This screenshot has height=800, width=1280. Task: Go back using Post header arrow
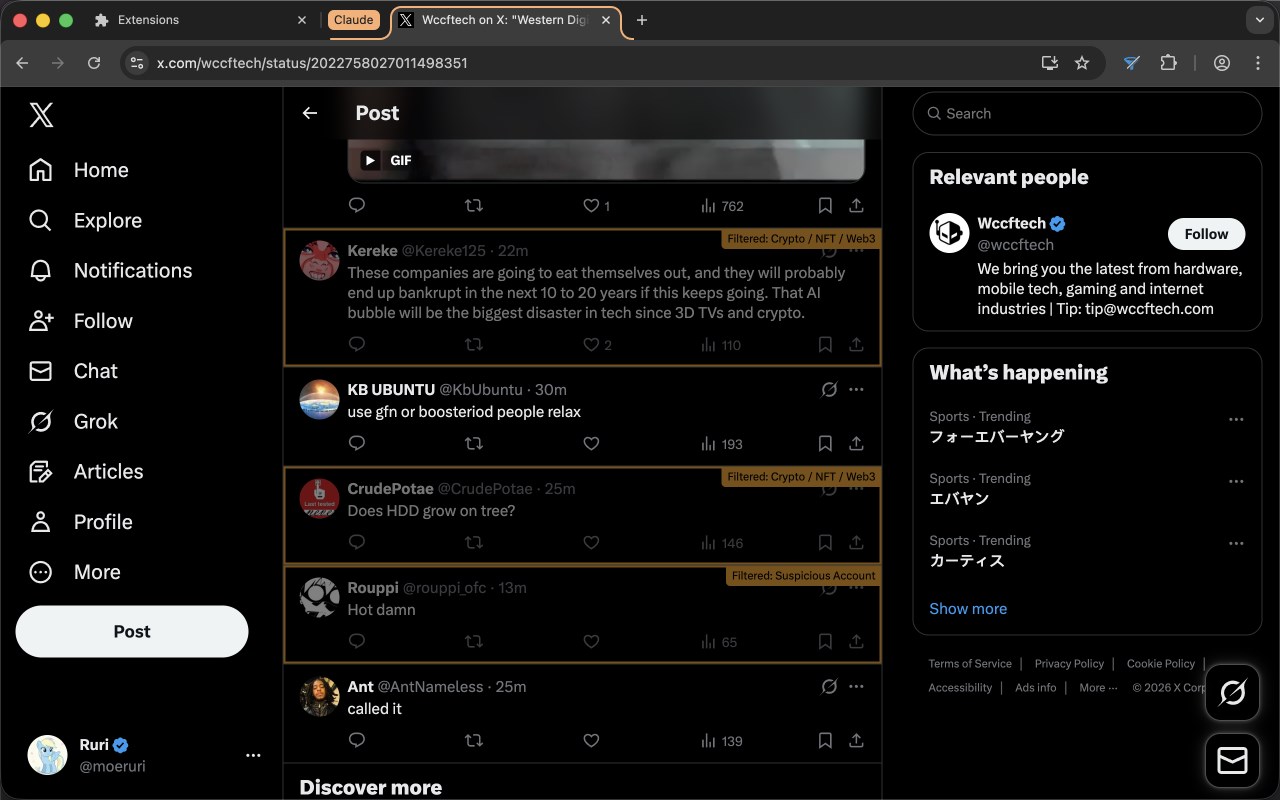(310, 113)
